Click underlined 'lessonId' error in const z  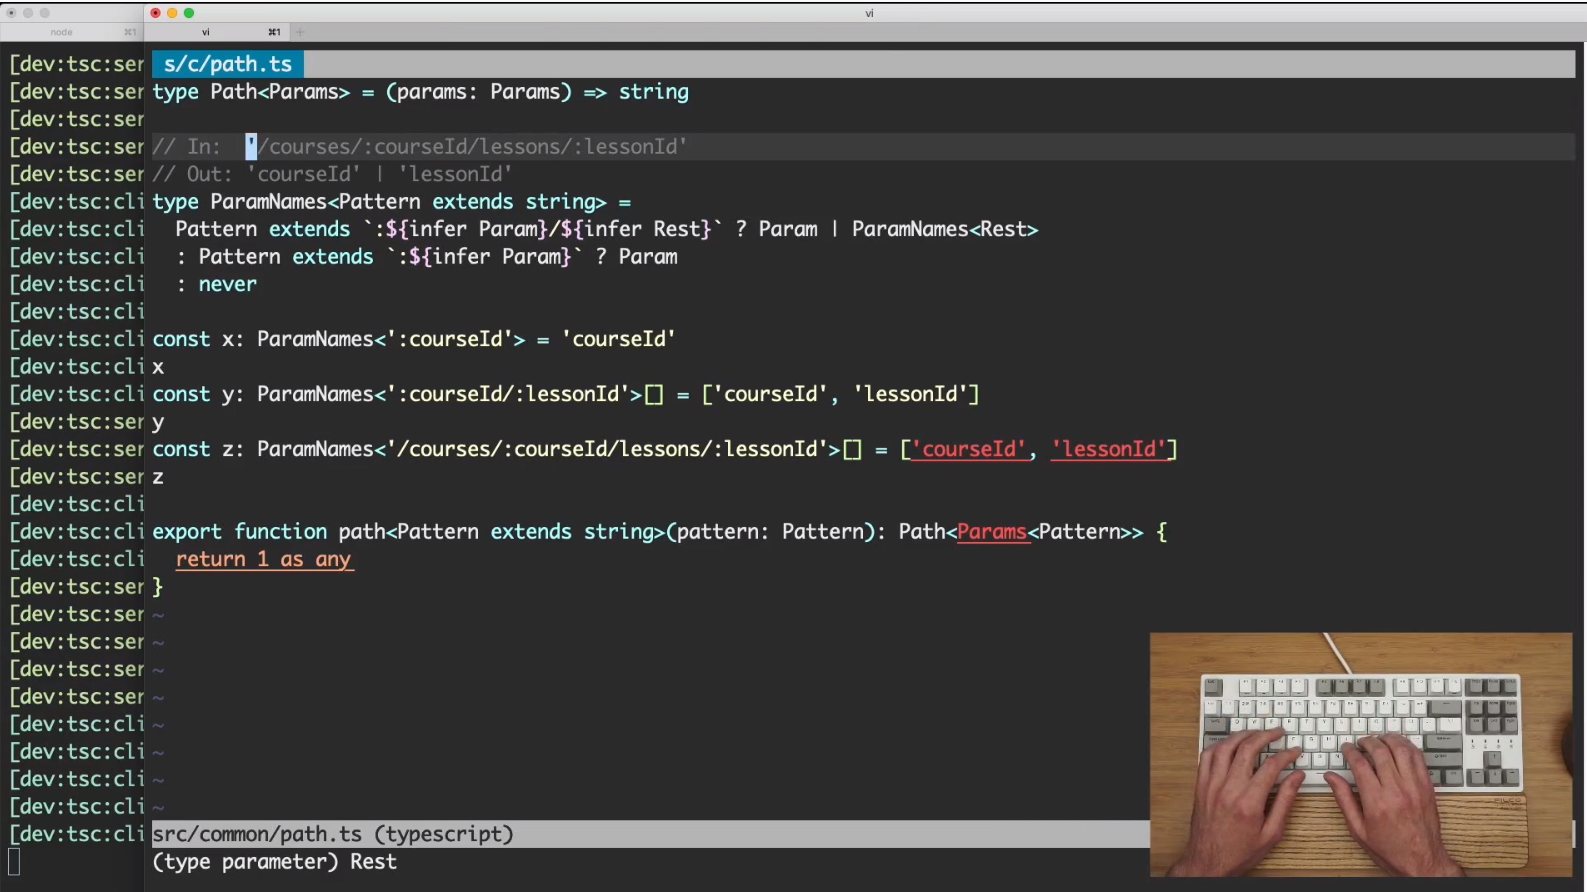pyautogui.click(x=1109, y=450)
